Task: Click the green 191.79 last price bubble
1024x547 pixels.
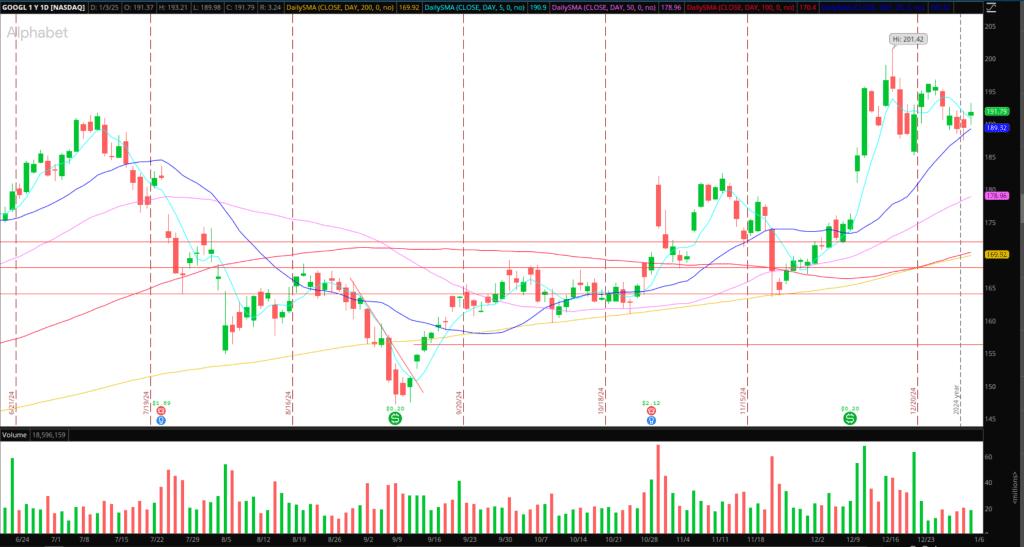Action: (997, 112)
